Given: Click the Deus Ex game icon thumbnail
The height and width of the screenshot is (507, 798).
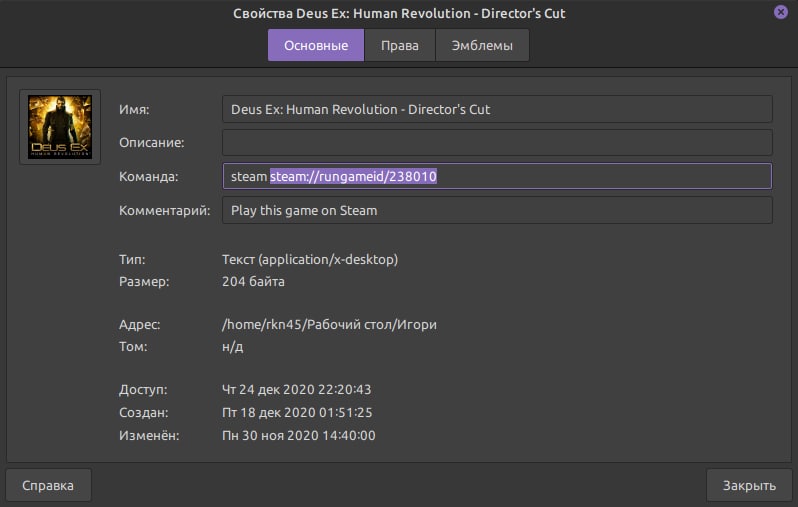Looking at the screenshot, I should (60, 127).
